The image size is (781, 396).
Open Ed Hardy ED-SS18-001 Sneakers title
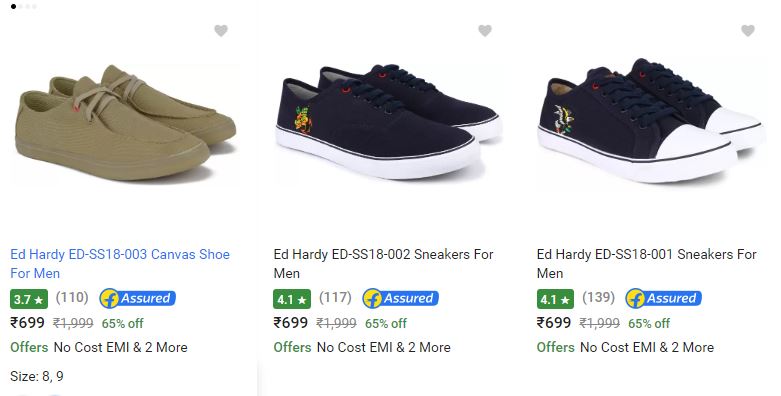pos(647,264)
